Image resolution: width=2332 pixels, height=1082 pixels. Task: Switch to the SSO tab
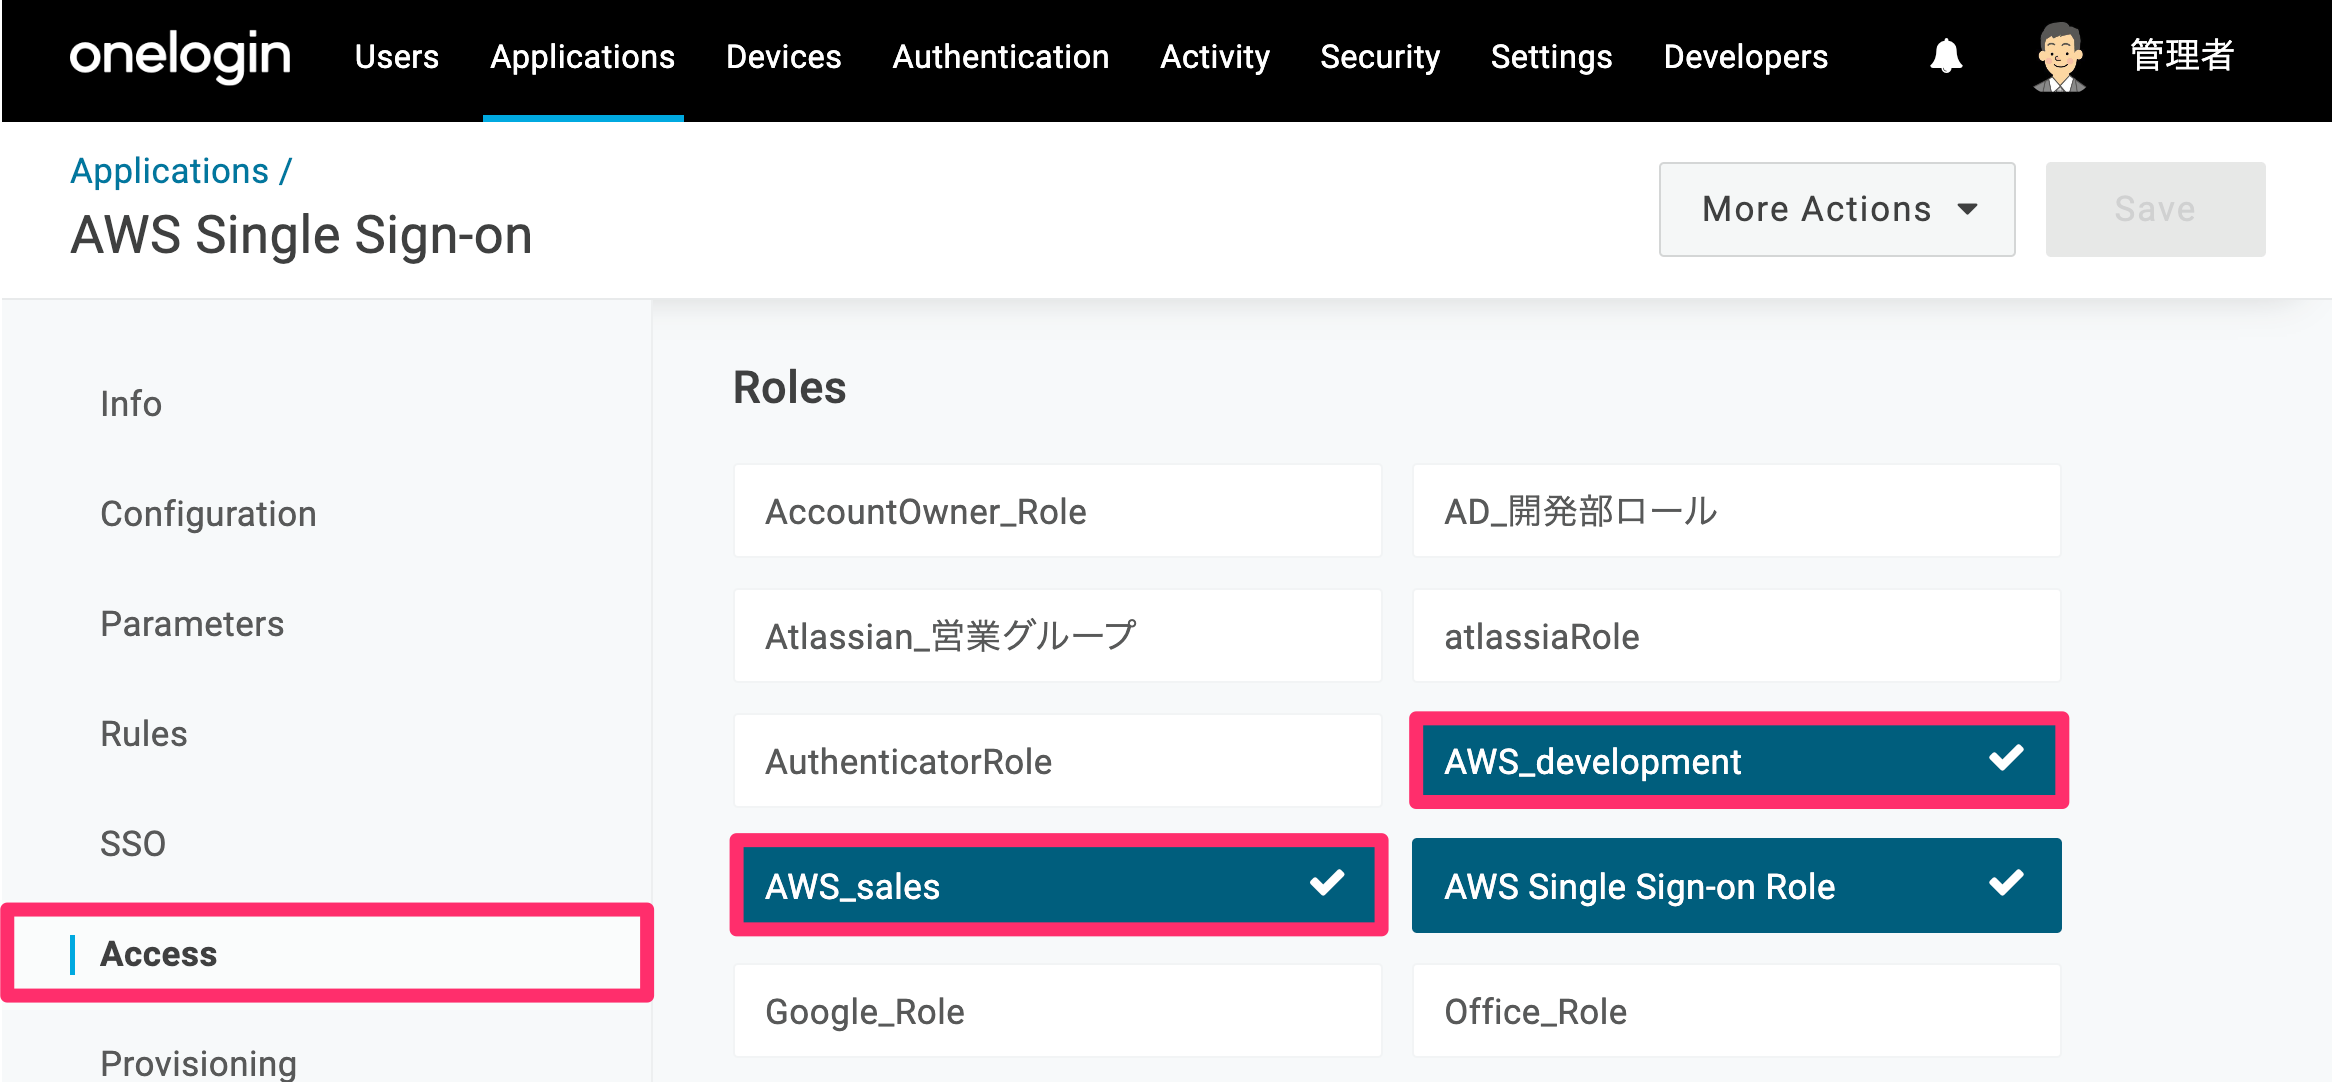click(x=133, y=844)
